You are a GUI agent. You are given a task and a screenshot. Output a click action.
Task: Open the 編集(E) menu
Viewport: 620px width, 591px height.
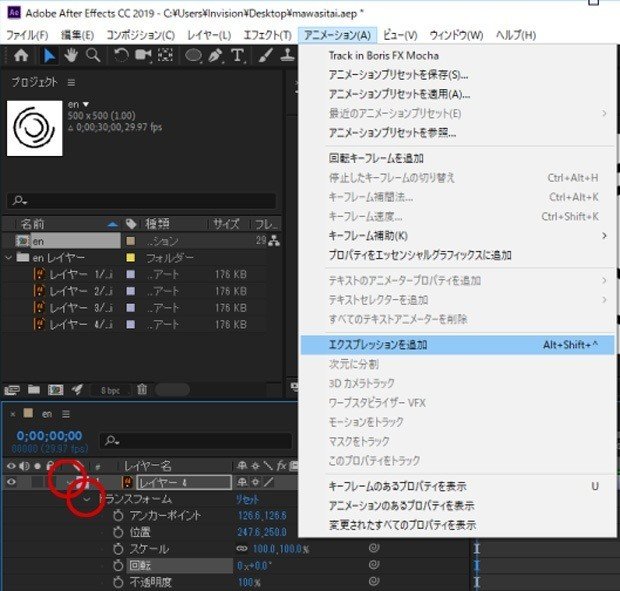(x=78, y=35)
